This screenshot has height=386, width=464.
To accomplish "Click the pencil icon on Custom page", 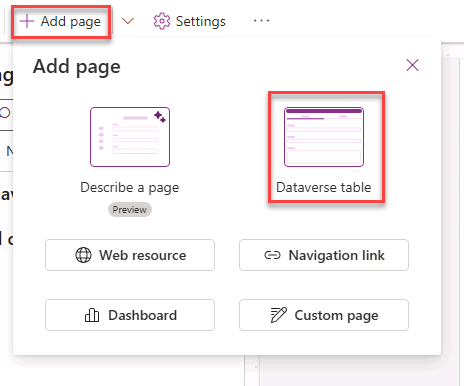I will (278, 315).
